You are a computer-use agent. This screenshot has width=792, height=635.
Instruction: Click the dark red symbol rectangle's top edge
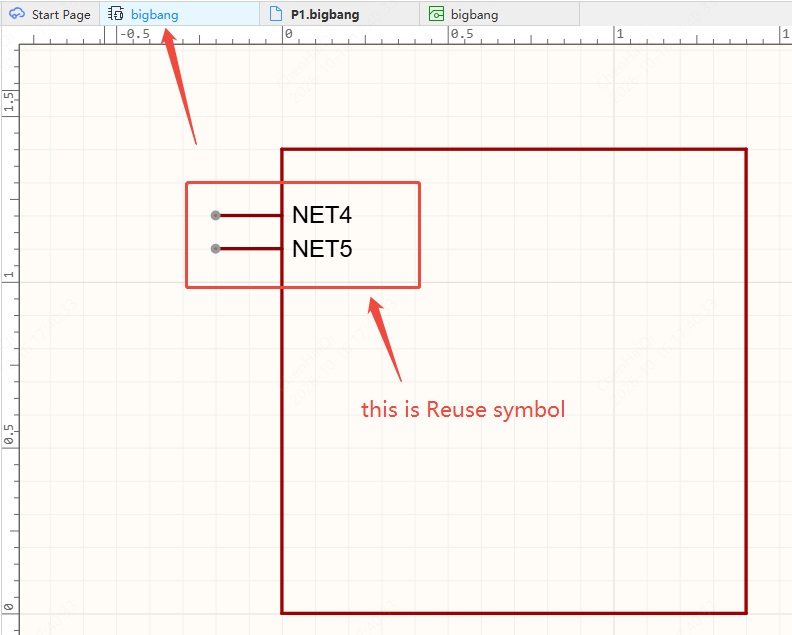pos(514,149)
